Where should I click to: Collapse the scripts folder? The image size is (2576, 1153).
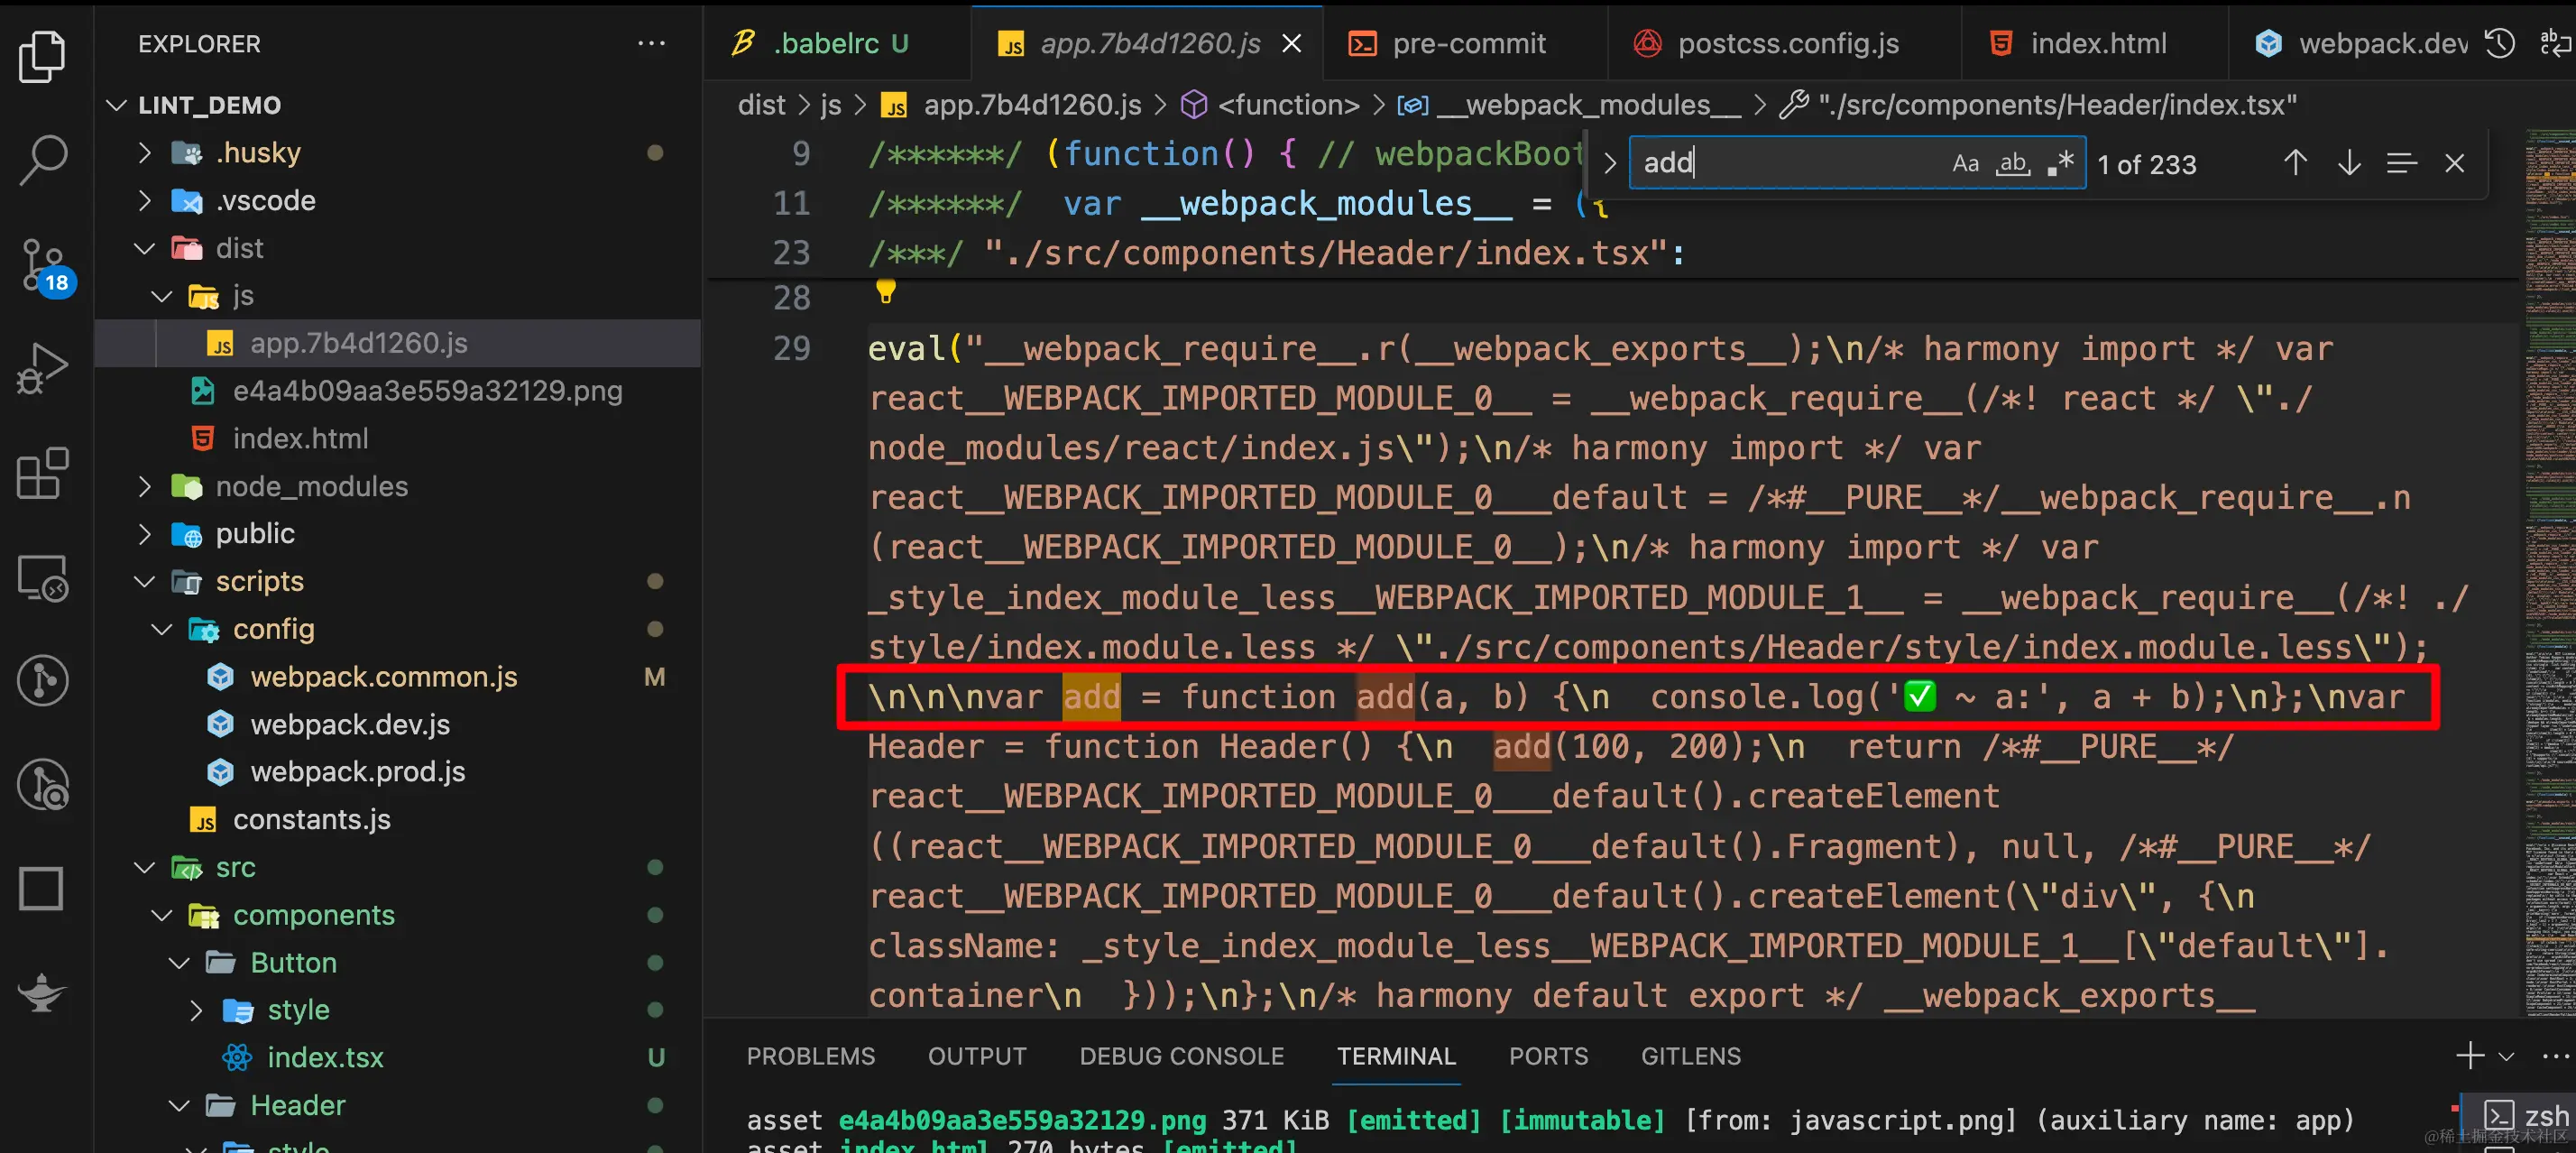click(x=145, y=581)
